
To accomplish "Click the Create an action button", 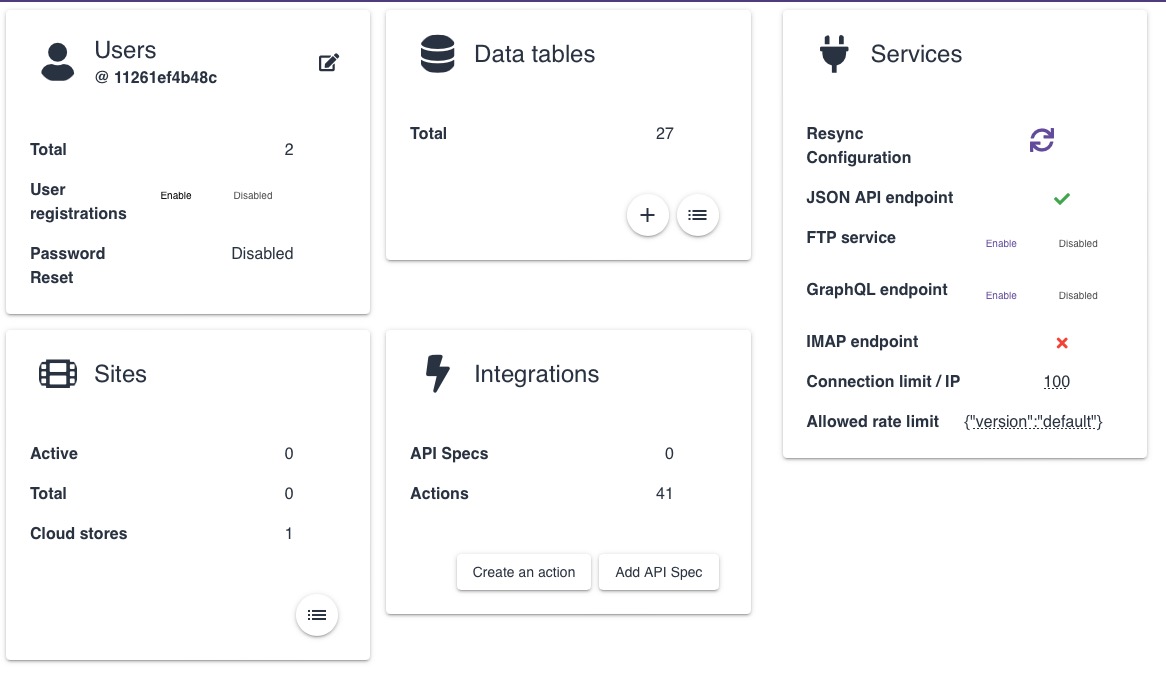I will click(524, 572).
